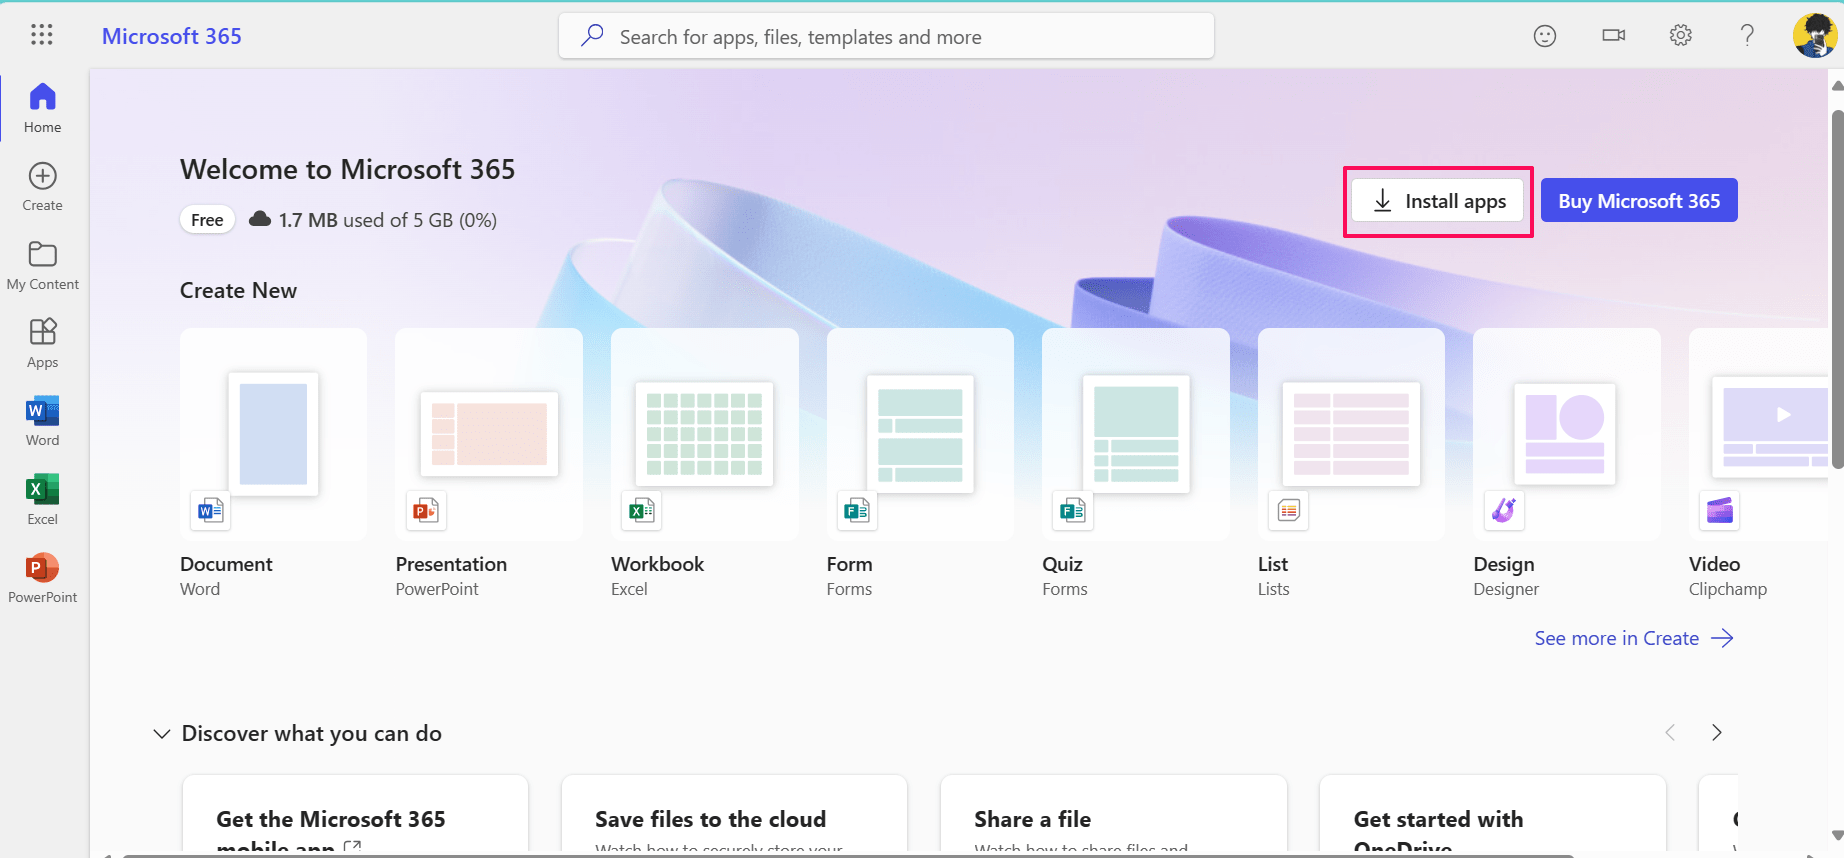Click the Forms icon on Quiz card

1072,511
